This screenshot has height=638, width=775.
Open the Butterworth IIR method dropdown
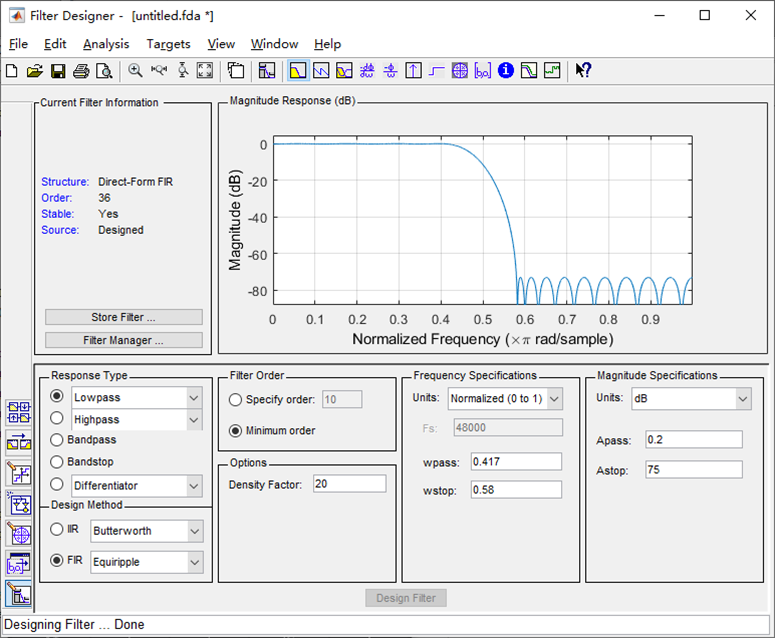coord(195,532)
